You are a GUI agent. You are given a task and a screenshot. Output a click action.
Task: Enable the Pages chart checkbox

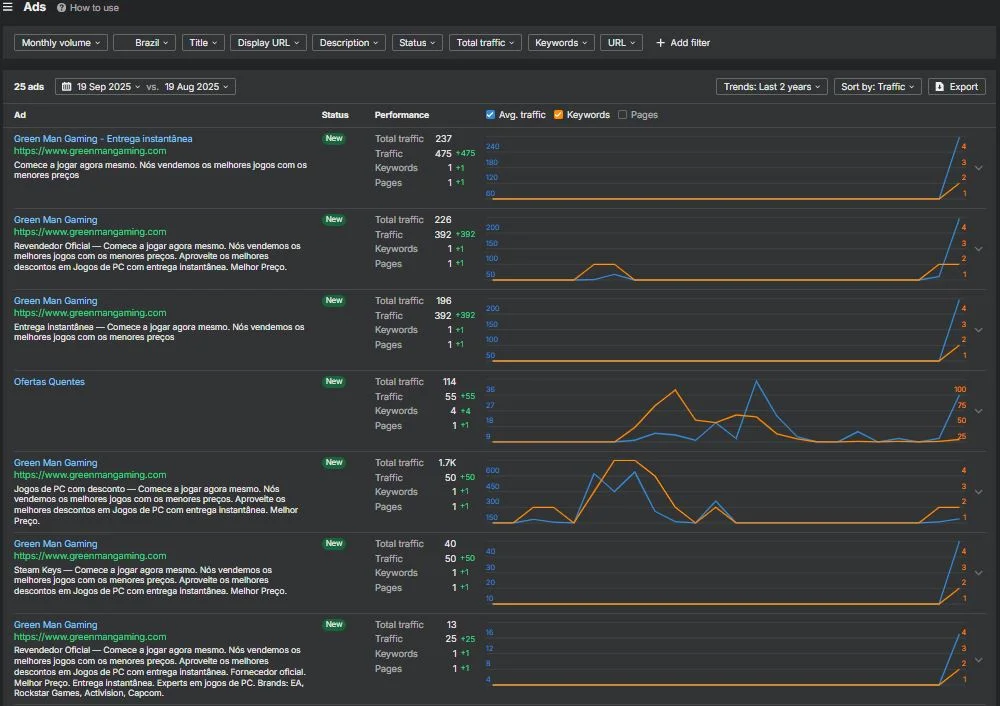[622, 115]
